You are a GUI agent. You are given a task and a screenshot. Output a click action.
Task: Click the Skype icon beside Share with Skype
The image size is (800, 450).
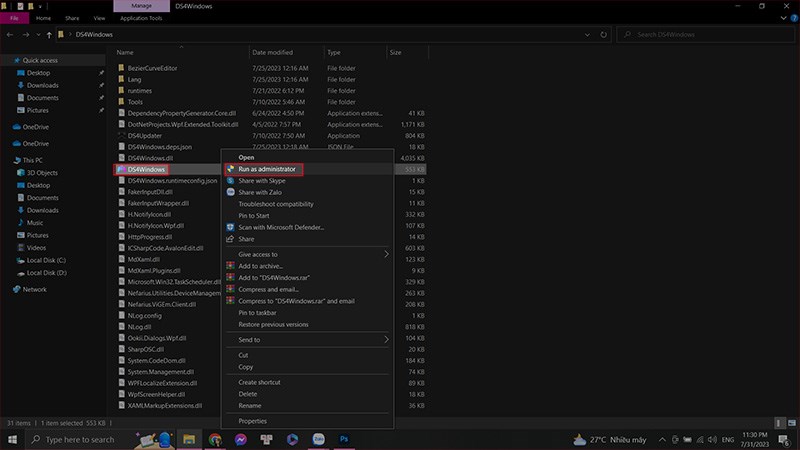coord(230,181)
